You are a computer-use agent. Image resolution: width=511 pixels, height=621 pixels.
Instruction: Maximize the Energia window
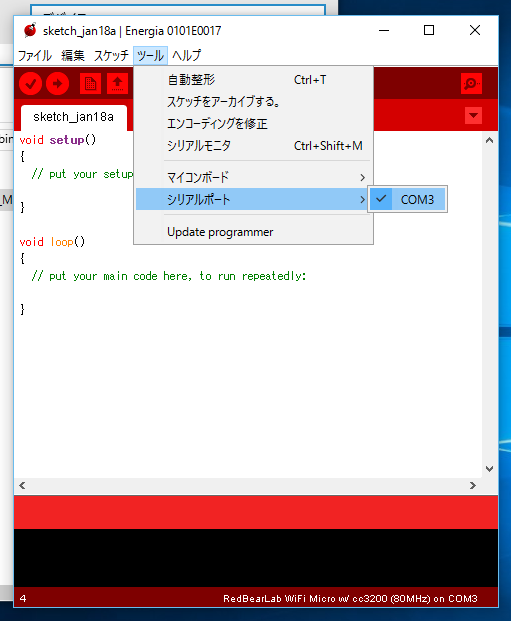[429, 30]
